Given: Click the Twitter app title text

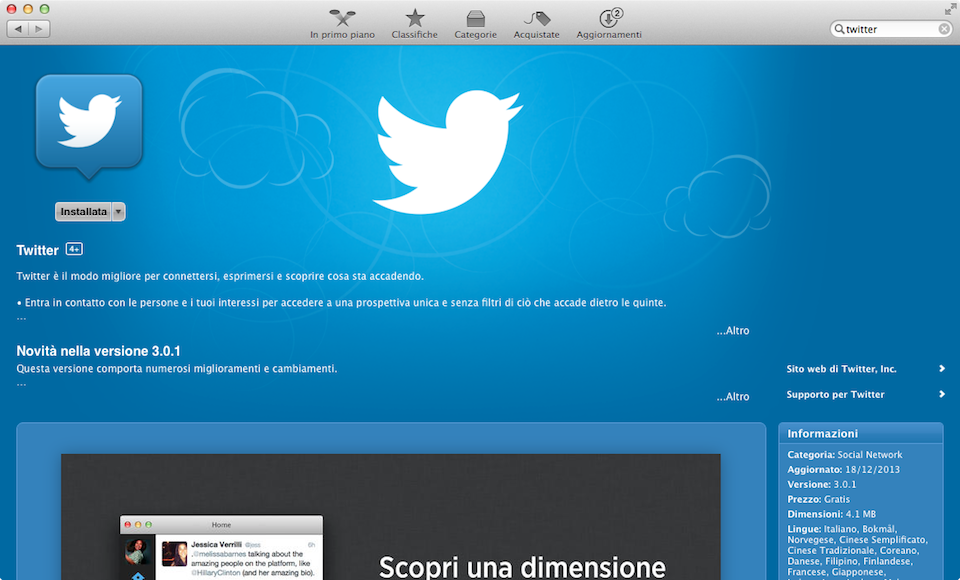Looking at the screenshot, I should [37, 250].
